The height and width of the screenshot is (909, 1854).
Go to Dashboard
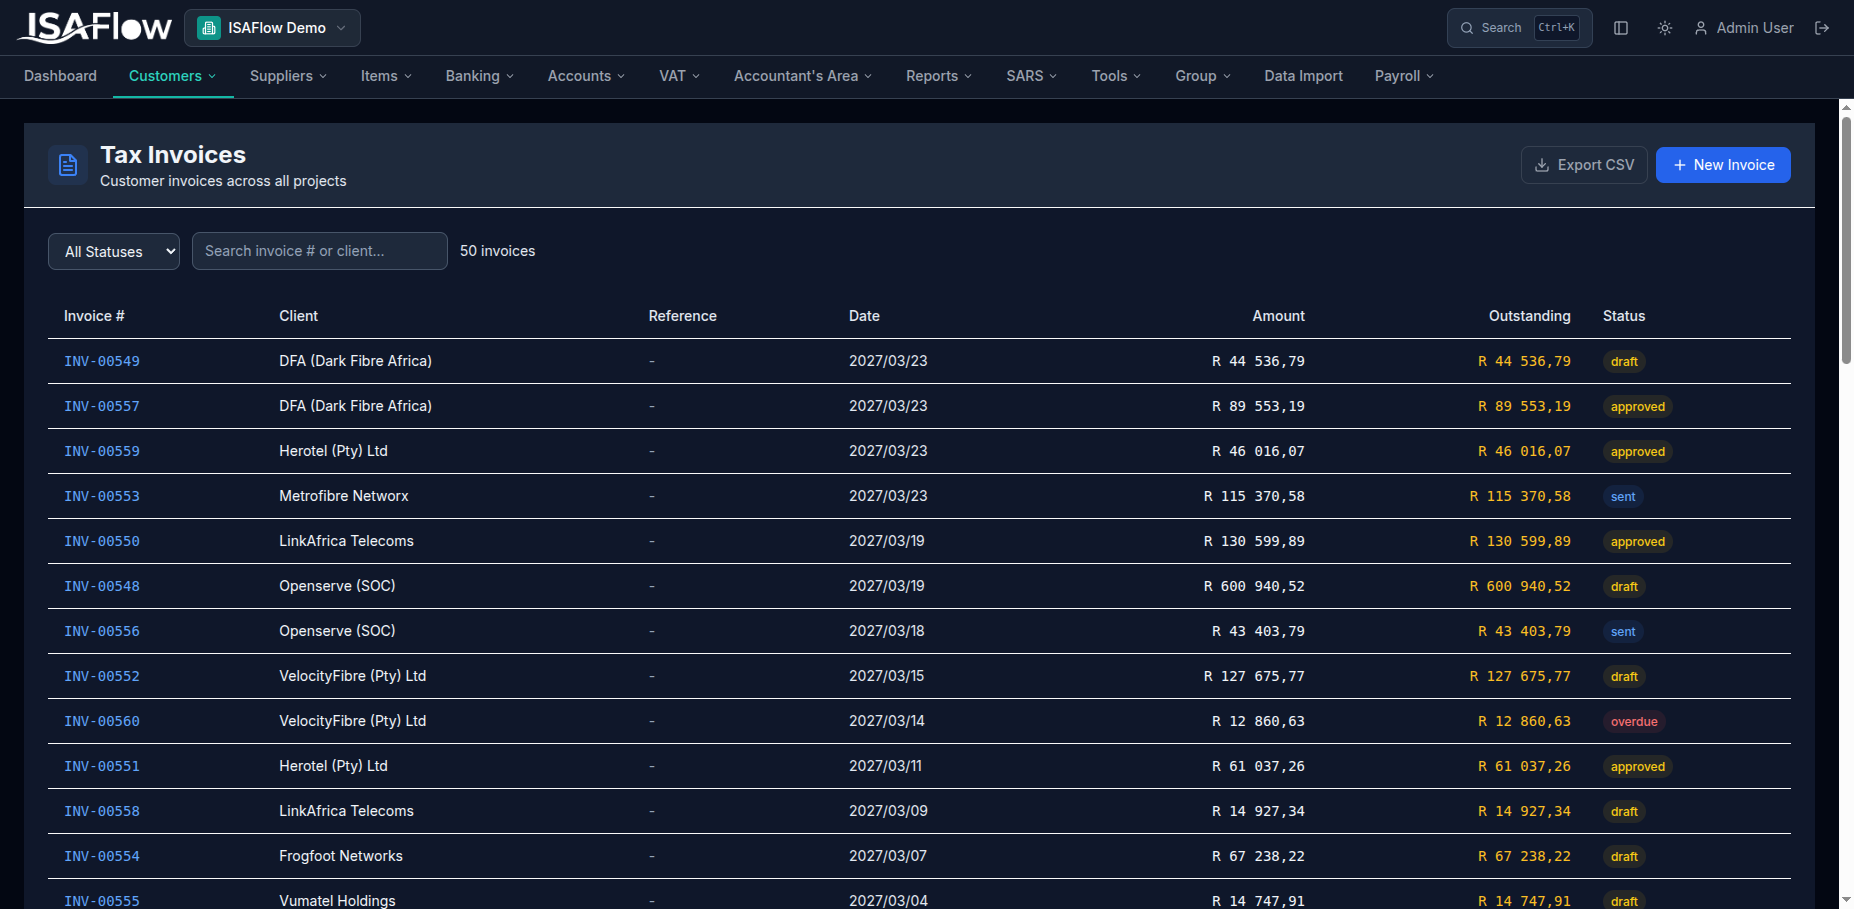click(x=60, y=76)
